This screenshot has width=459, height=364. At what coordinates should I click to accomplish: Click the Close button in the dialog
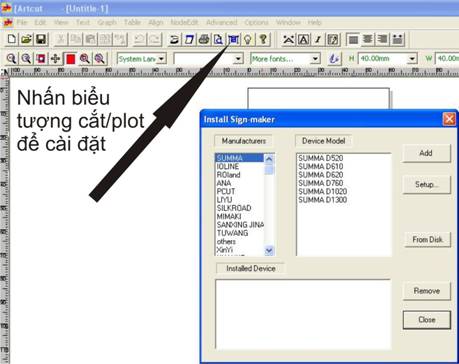pos(427,320)
